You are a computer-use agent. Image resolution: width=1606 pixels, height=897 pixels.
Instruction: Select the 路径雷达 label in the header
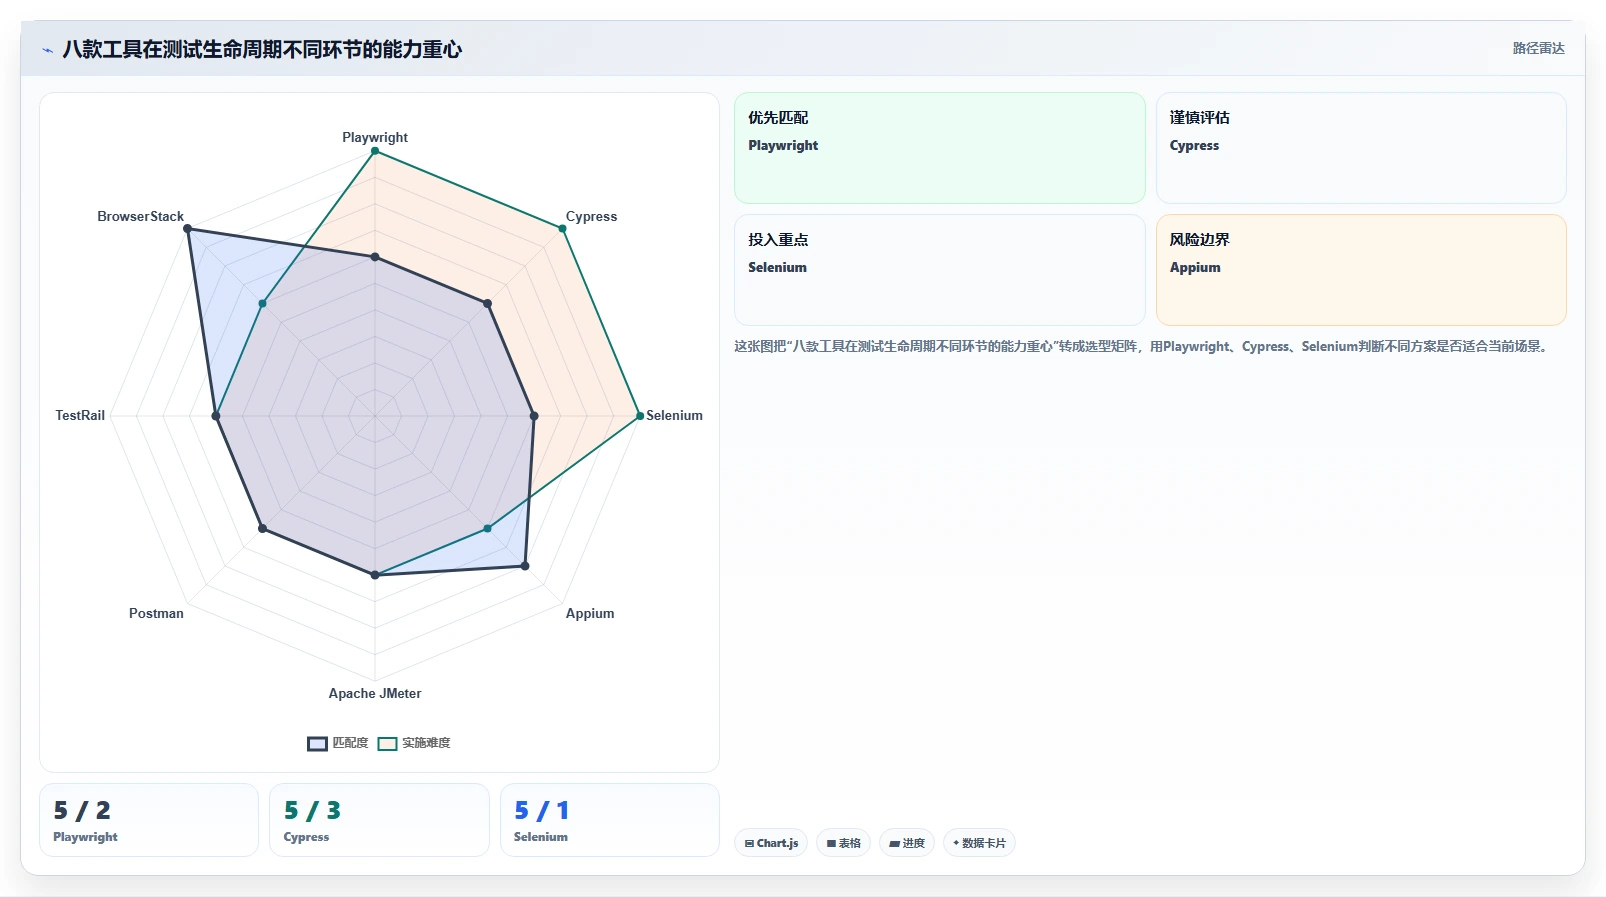coord(1538,48)
